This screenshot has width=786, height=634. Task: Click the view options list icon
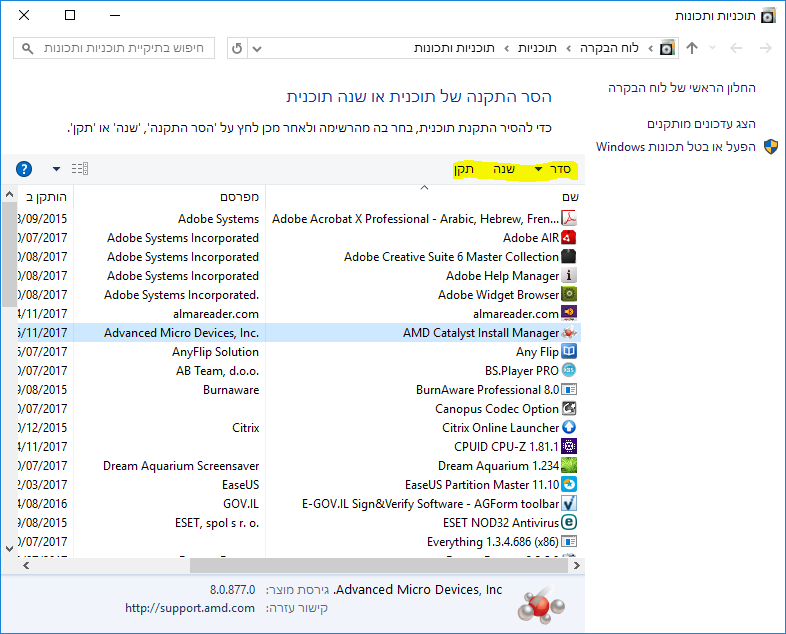(x=80, y=168)
